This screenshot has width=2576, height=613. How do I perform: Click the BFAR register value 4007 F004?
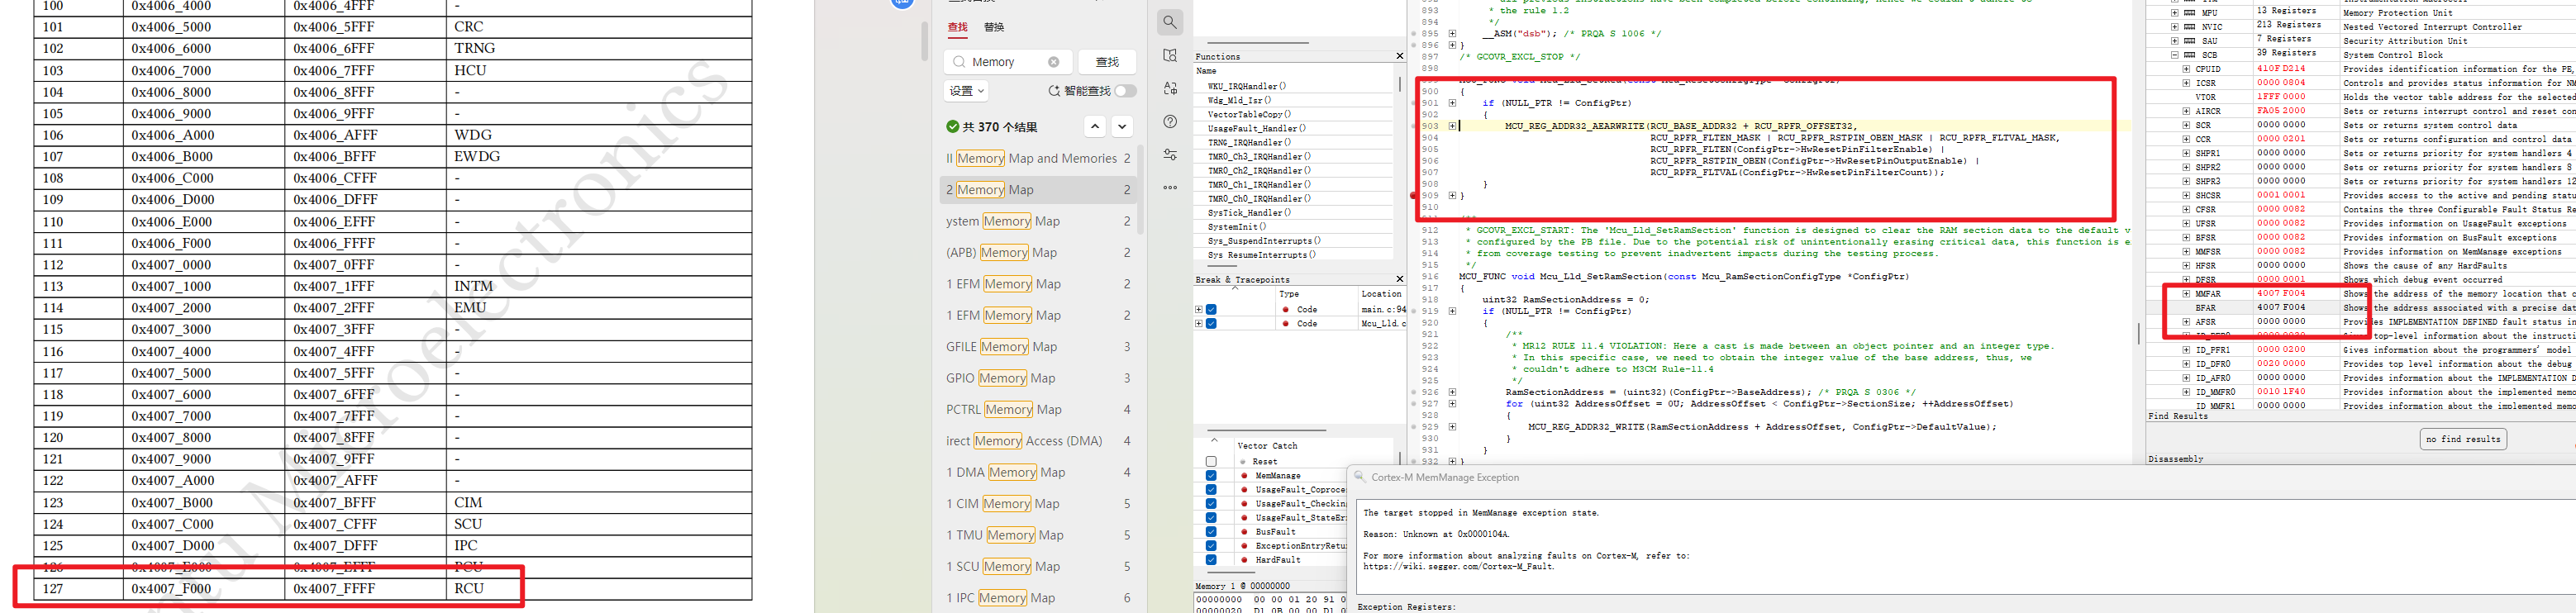pos(2281,308)
